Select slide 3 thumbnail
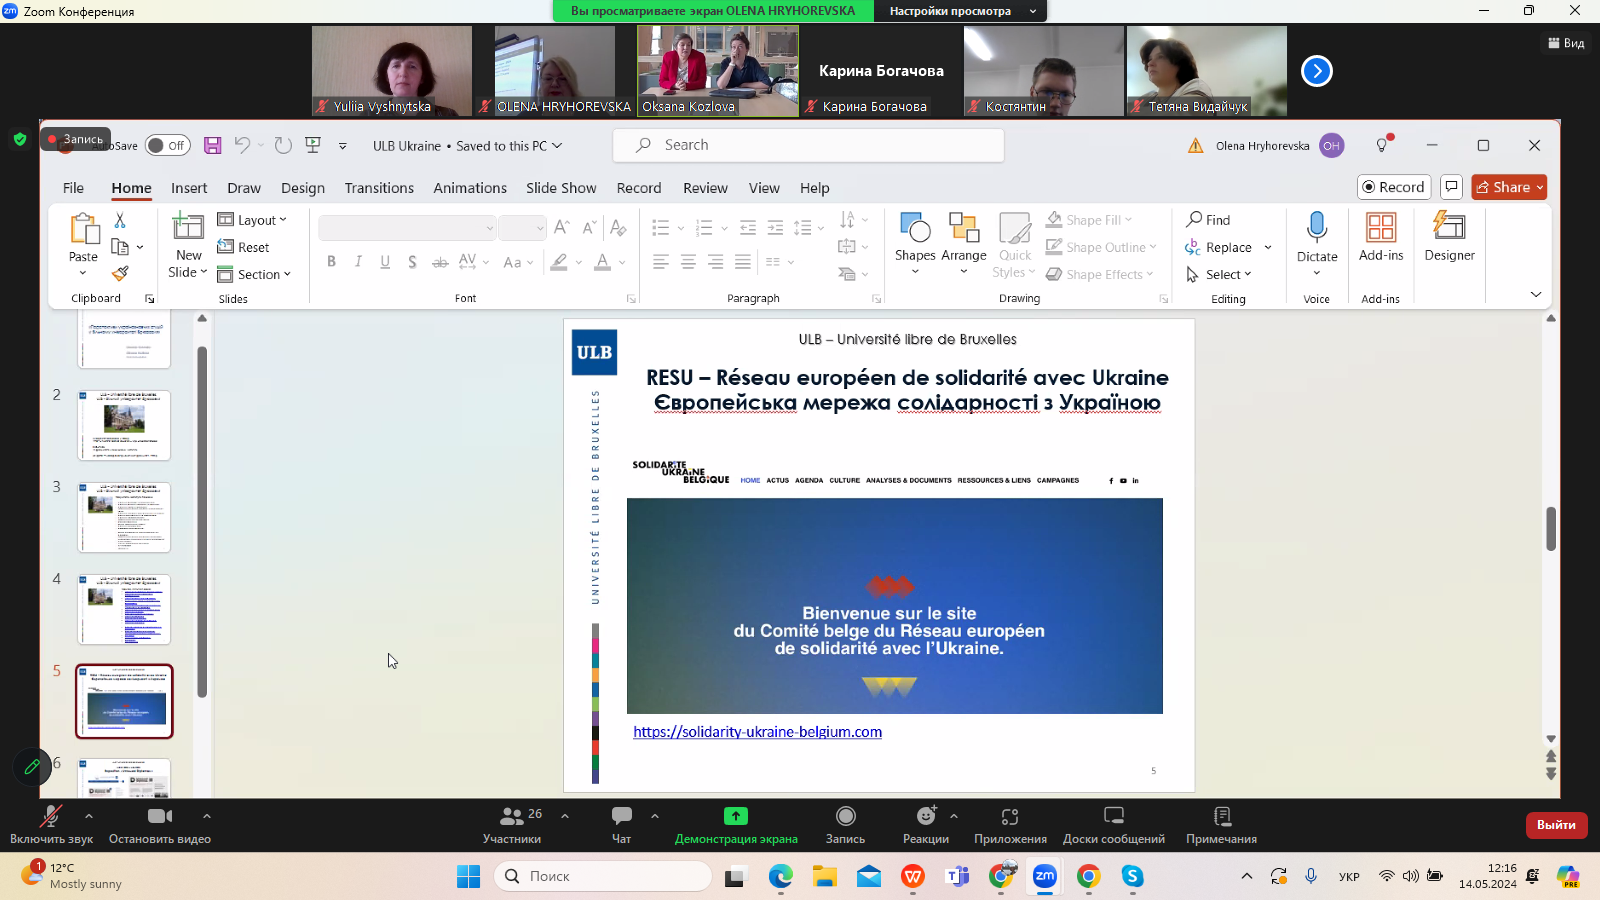The image size is (1600, 900). pyautogui.click(x=124, y=517)
